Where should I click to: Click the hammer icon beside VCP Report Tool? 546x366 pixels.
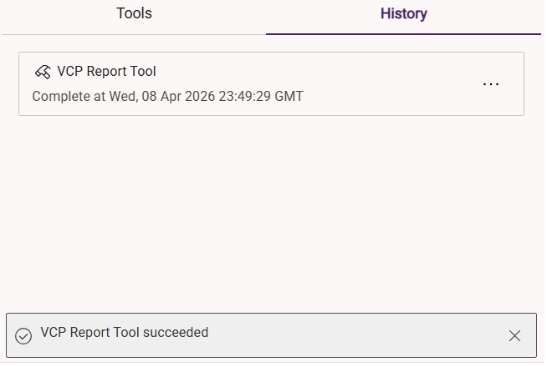(43, 72)
